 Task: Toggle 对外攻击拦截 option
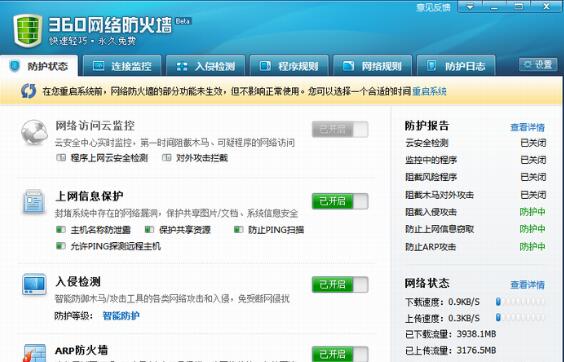pyautogui.click(x=195, y=158)
